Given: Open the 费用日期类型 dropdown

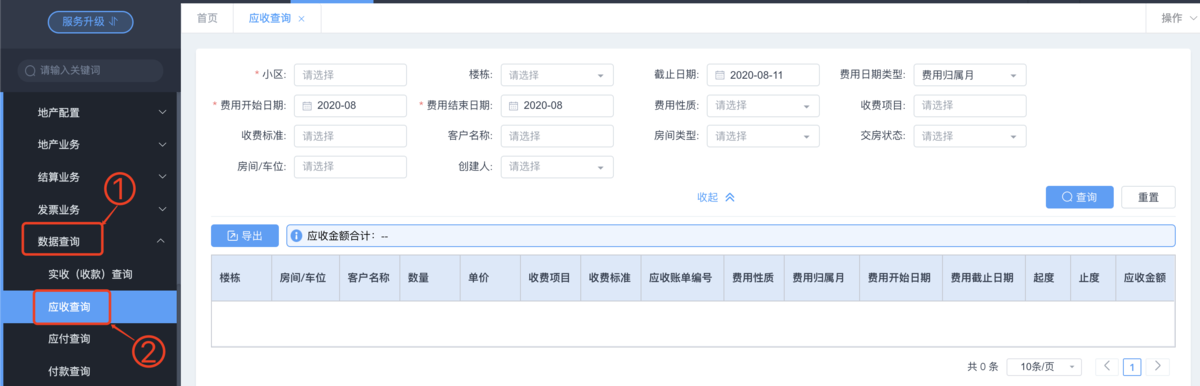Looking at the screenshot, I should (x=970, y=75).
